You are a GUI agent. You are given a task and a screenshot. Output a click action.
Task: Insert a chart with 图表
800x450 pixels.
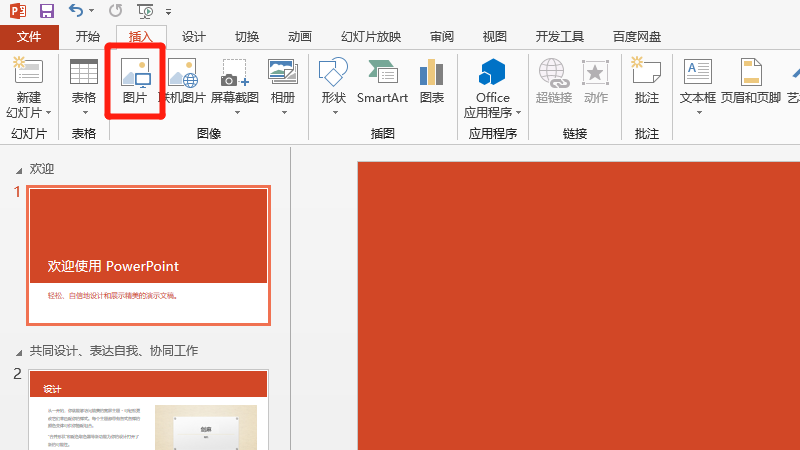[432, 81]
